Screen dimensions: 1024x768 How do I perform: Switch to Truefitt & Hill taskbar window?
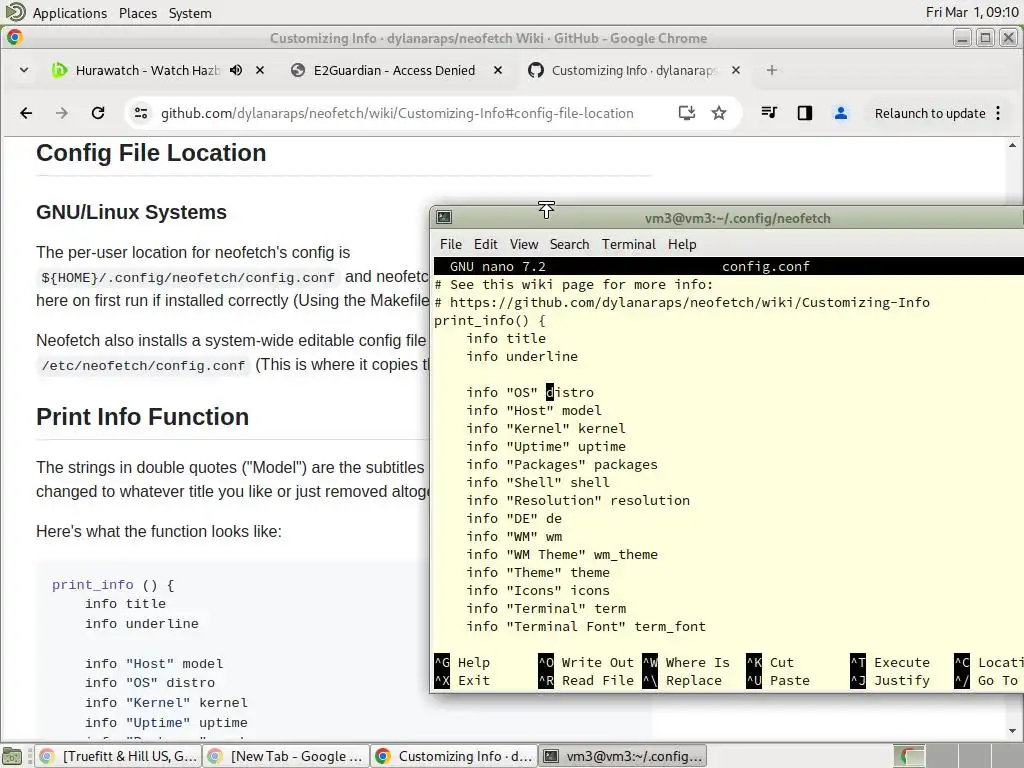(118, 756)
